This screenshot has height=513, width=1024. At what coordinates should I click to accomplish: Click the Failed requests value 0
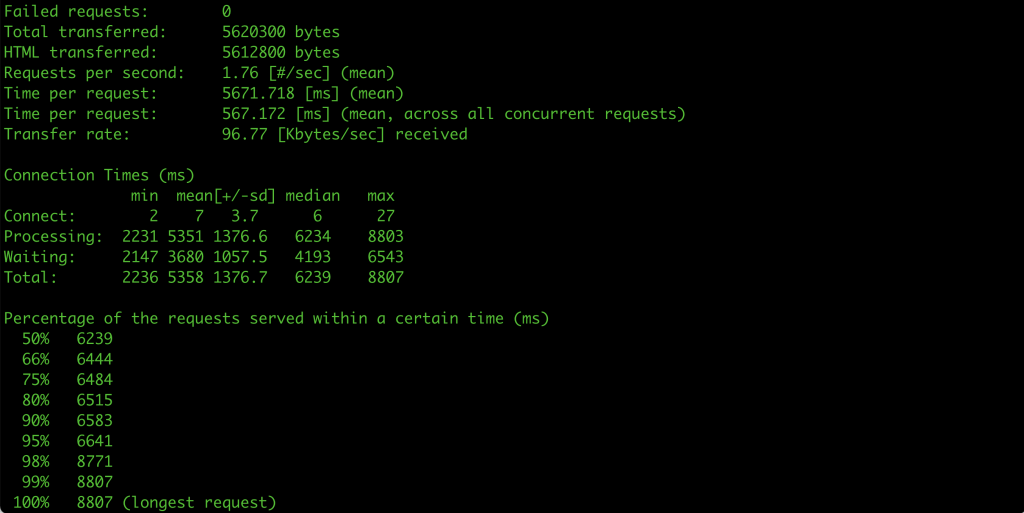(227, 11)
